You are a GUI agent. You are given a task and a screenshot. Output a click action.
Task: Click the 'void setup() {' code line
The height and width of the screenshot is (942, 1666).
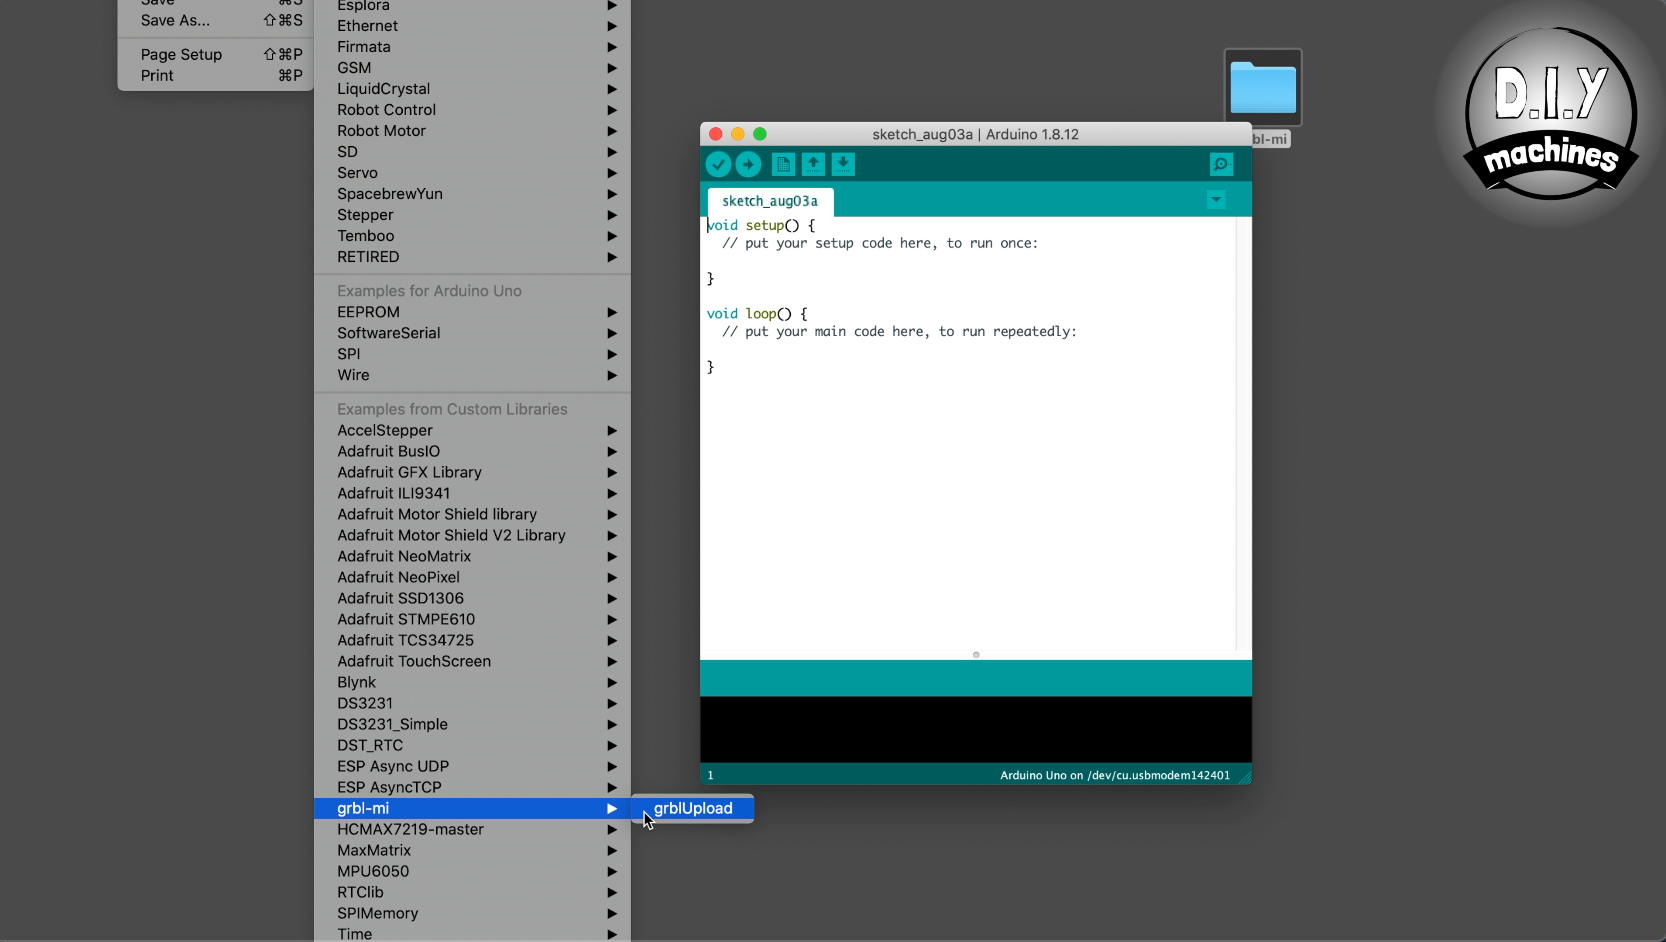tap(761, 226)
